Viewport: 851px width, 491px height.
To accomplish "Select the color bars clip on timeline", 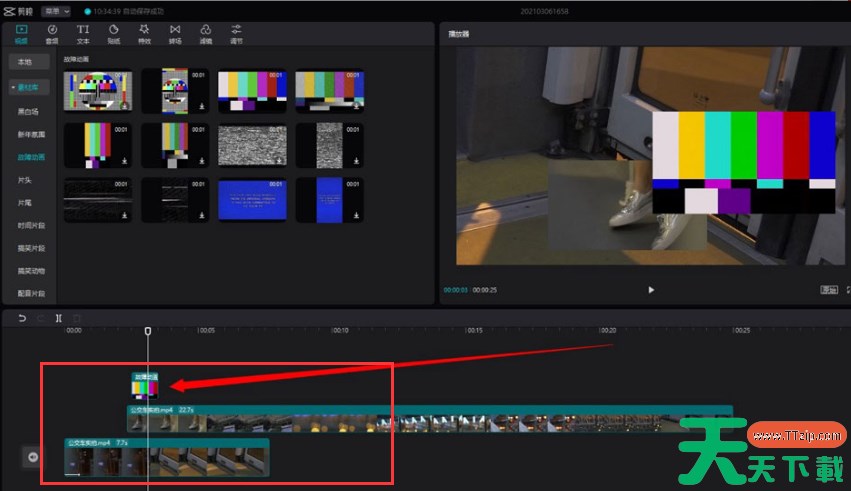I will click(x=147, y=386).
